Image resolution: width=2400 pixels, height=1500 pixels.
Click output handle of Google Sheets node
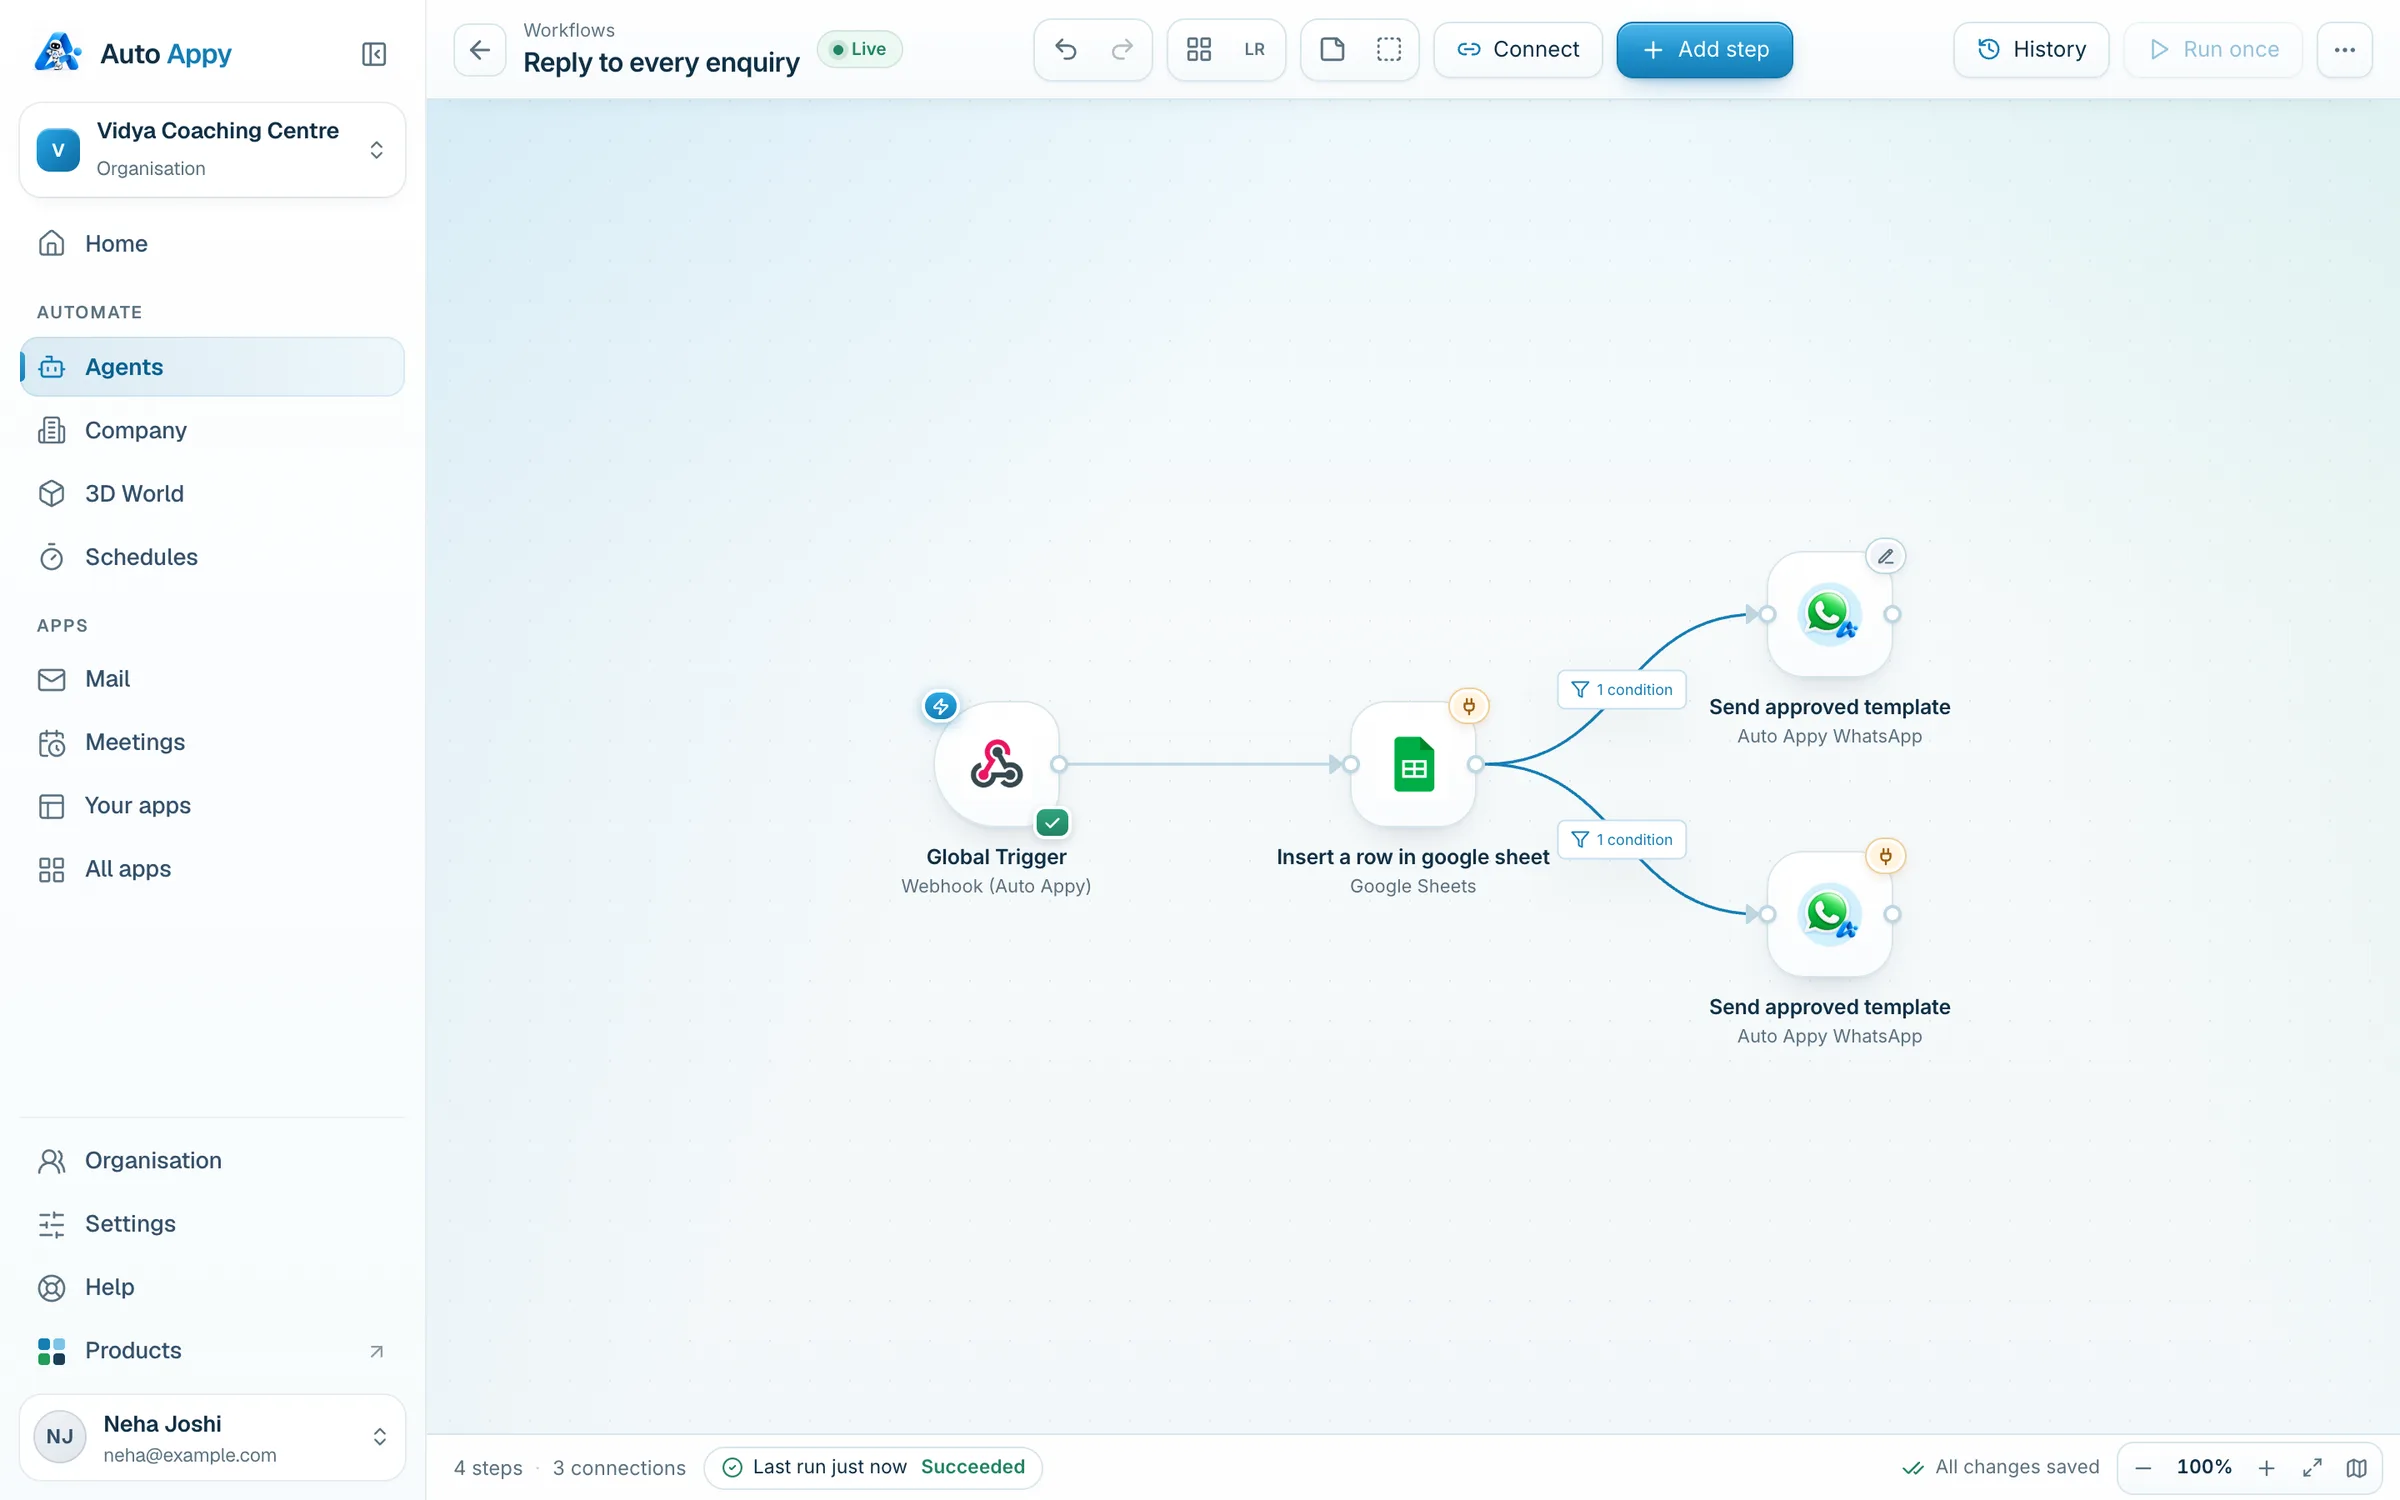(x=1476, y=765)
